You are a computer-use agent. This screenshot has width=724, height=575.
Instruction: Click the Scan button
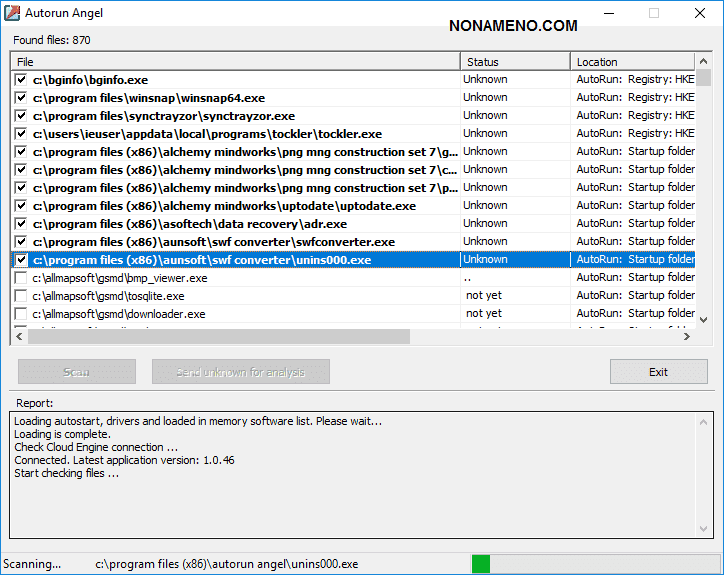pyautogui.click(x=77, y=372)
